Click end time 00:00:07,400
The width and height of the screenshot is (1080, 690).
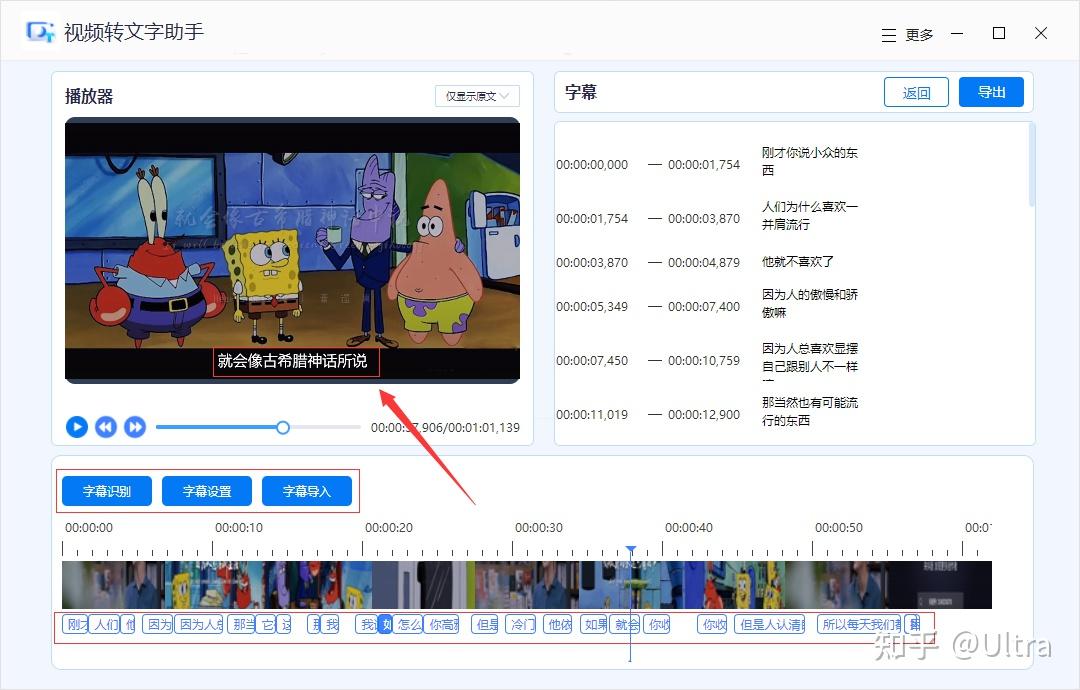coord(704,306)
